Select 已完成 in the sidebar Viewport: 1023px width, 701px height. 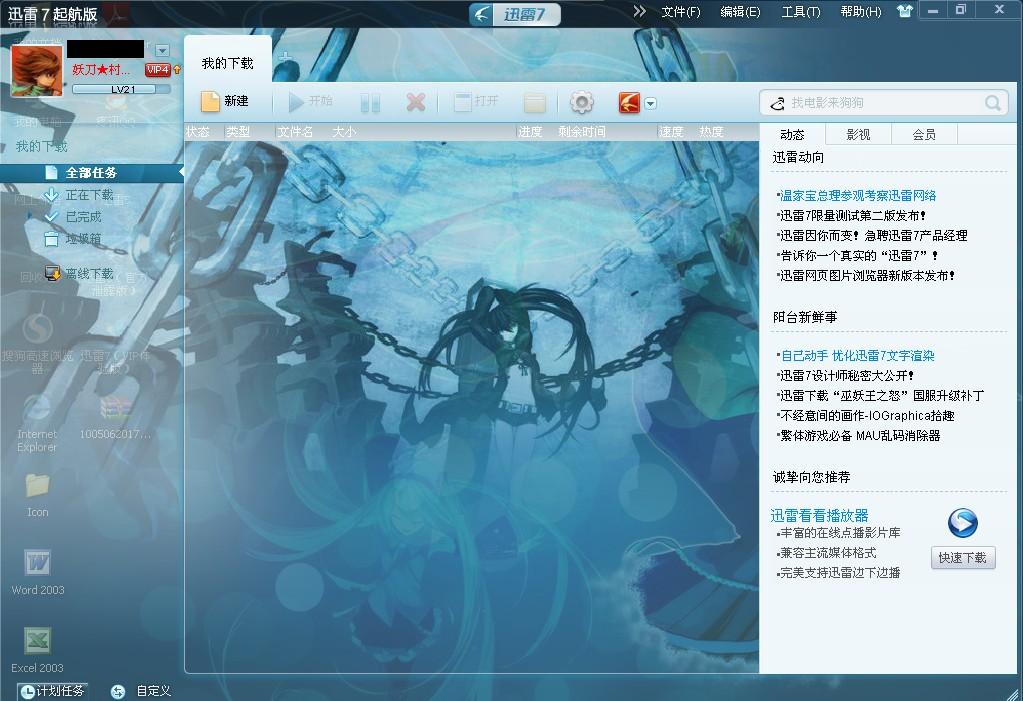tap(83, 216)
